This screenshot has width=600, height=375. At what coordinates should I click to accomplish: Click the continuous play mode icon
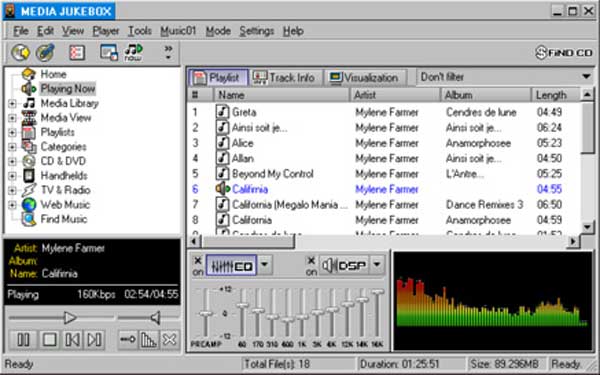pos(127,339)
